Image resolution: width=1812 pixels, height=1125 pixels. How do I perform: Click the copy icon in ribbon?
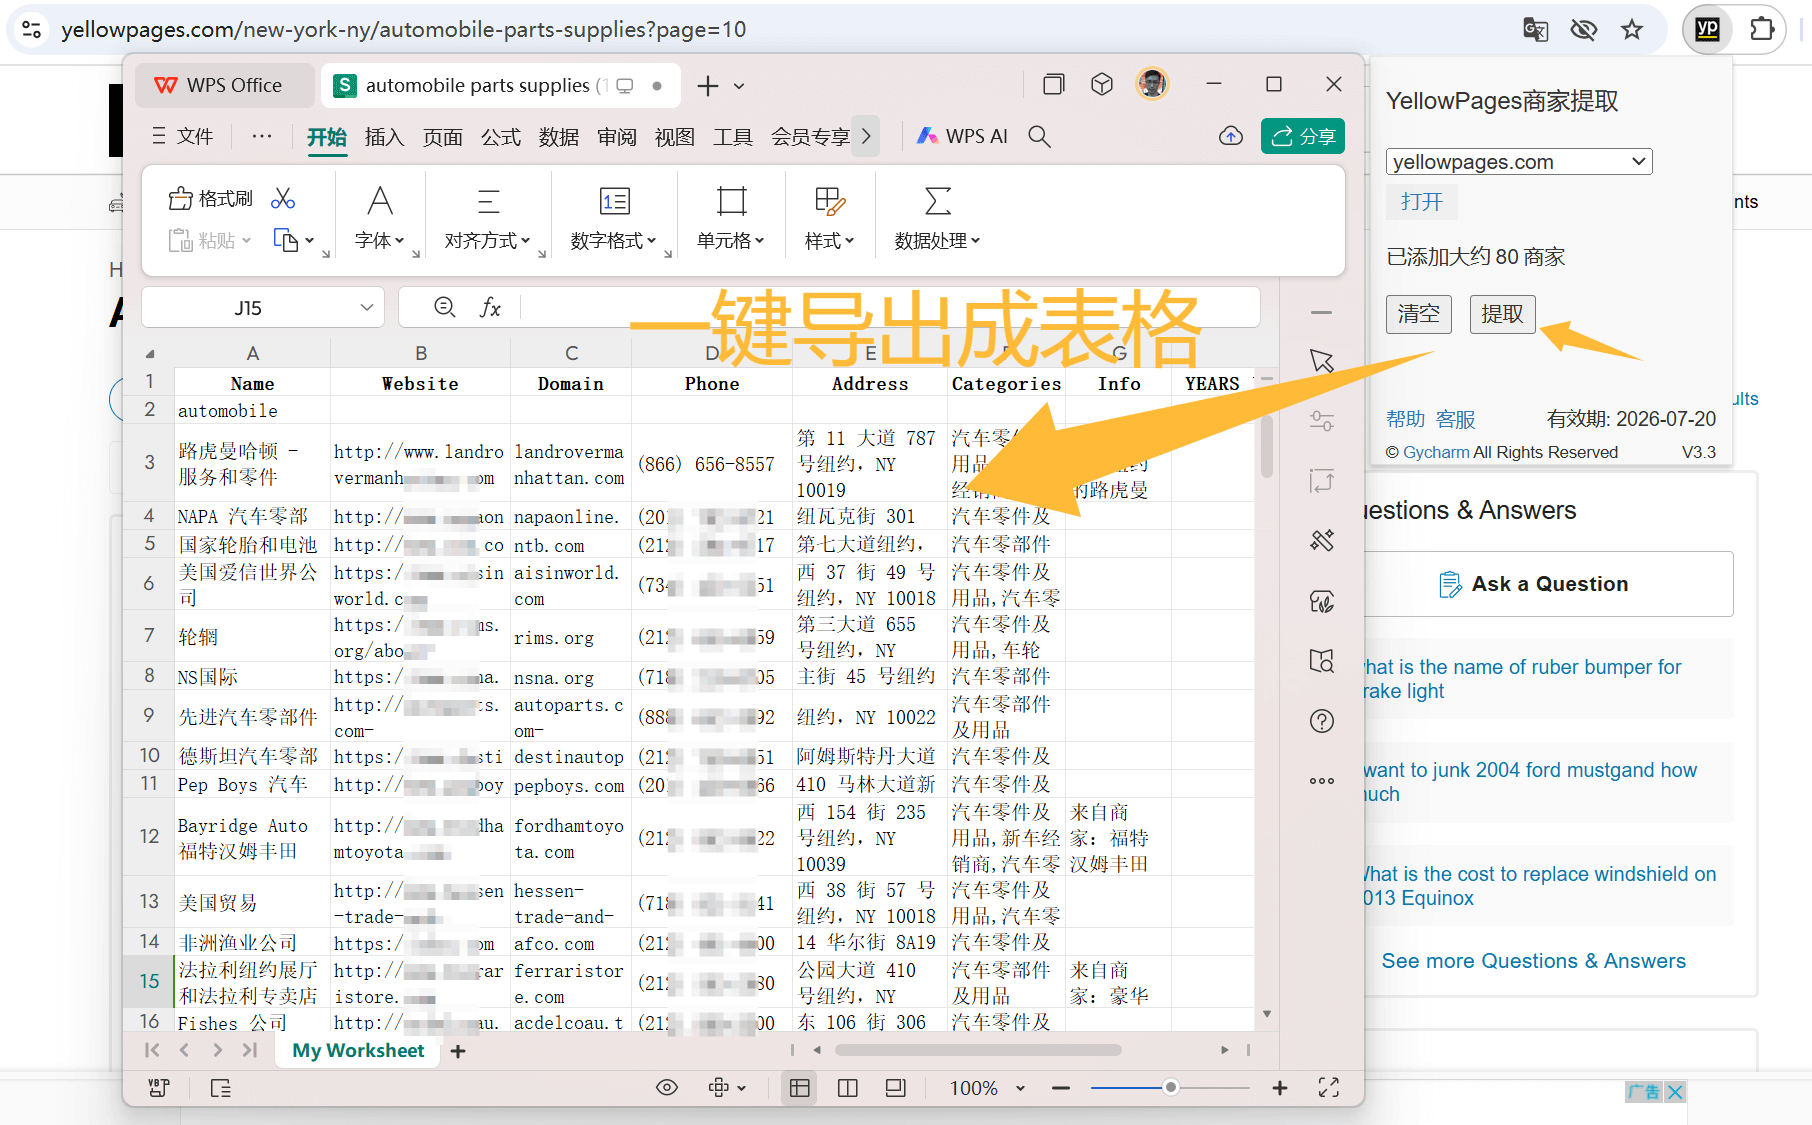tap(286, 240)
